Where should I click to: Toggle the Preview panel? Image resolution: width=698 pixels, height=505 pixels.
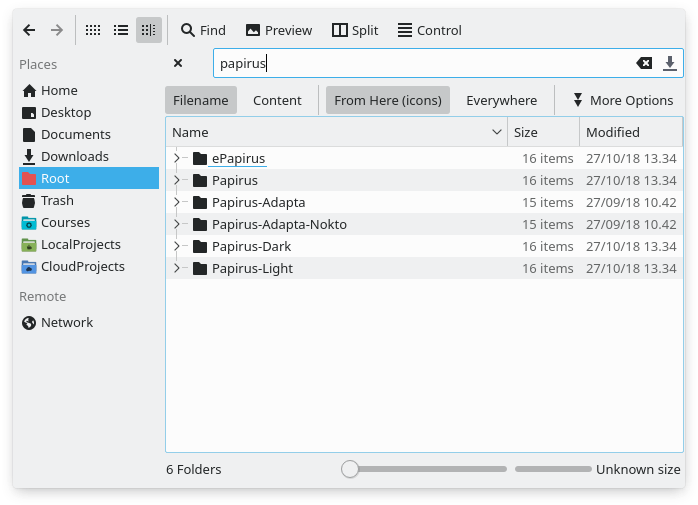279,30
